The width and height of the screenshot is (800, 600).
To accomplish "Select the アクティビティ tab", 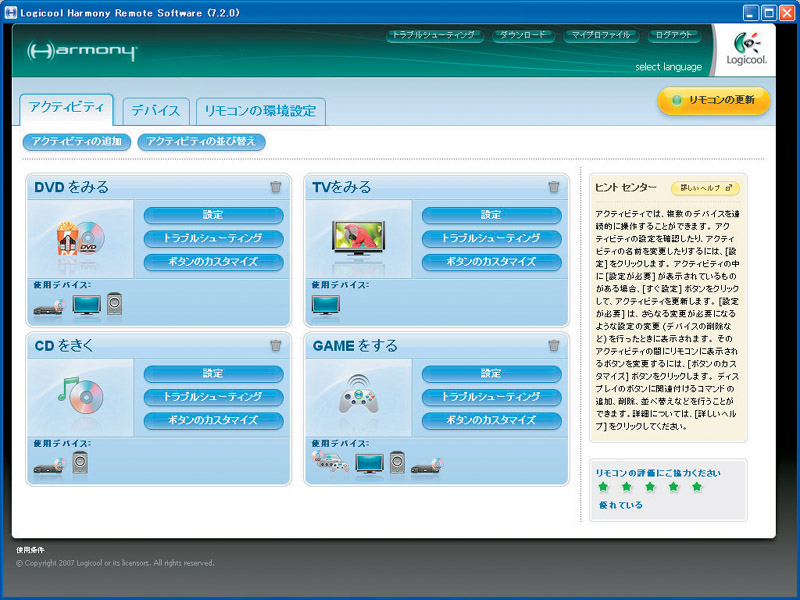I will coord(66,108).
